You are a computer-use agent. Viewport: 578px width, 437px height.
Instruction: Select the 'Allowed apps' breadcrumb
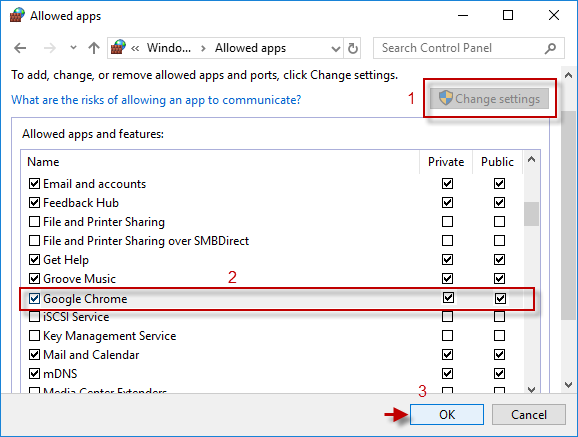point(250,48)
